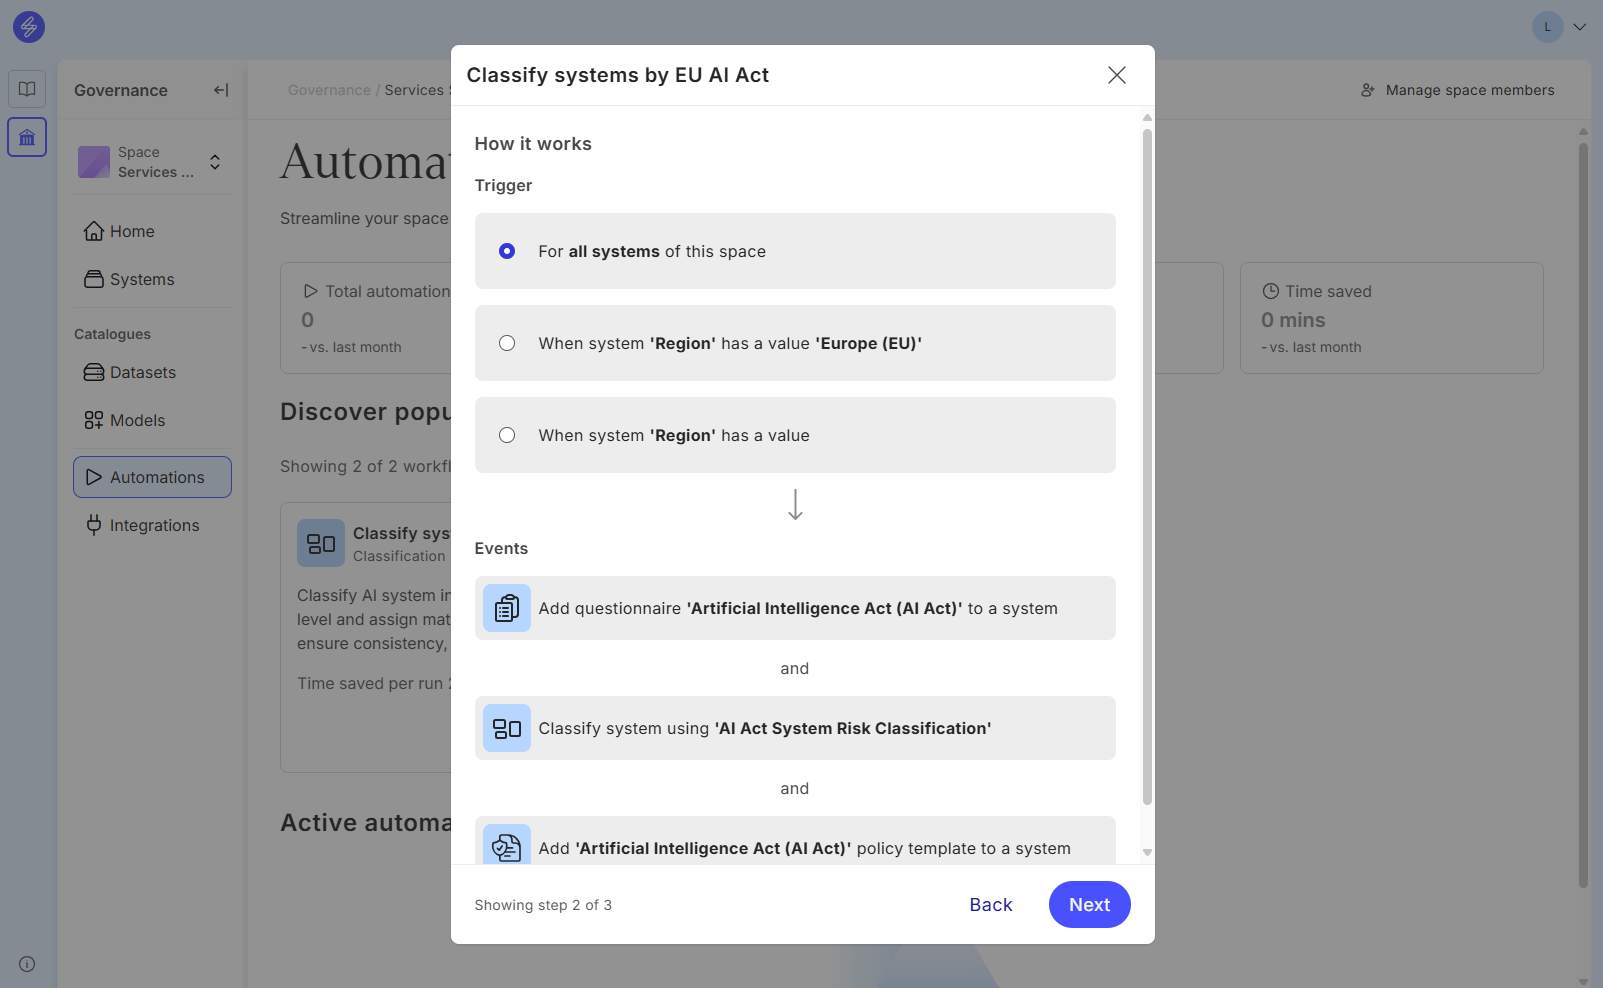Close the Classify systems by EU AI Act dialog

point(1117,75)
